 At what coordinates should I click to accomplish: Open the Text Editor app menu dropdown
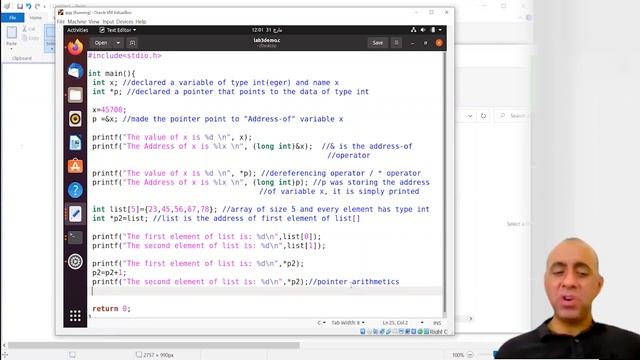(118, 30)
